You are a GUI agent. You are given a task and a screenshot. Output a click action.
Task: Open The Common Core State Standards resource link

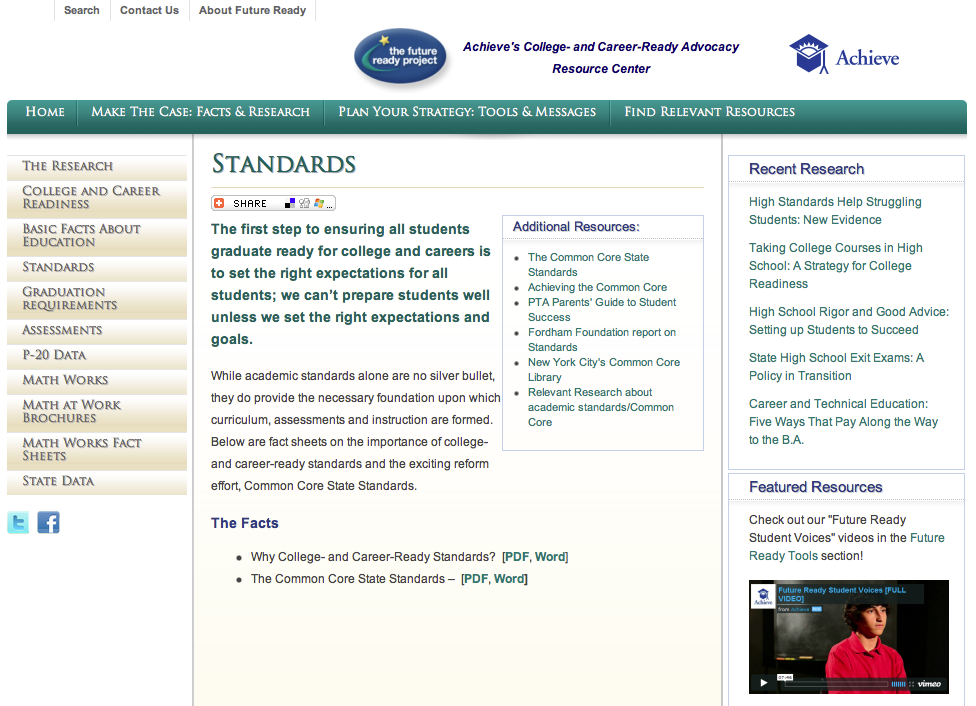pos(588,265)
